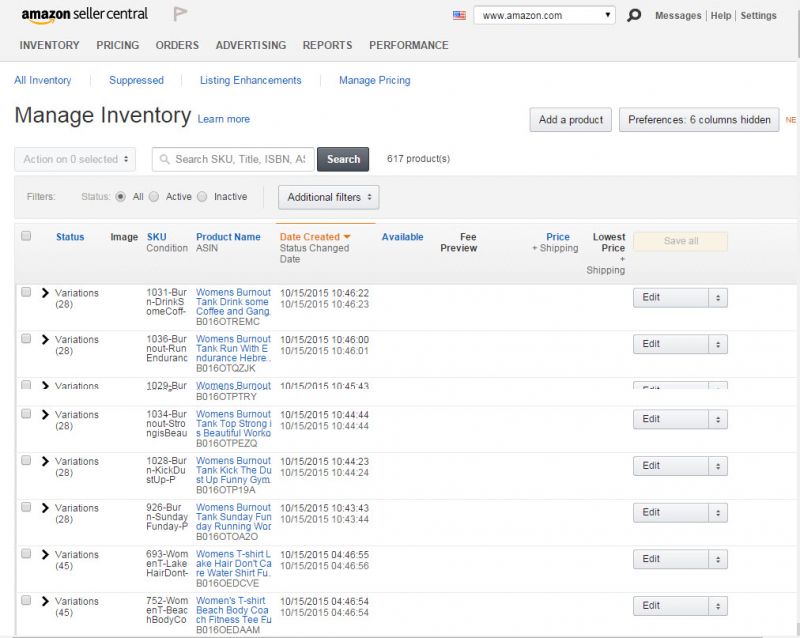Open the PERFORMANCE menu
This screenshot has height=638, width=800.
pos(409,45)
